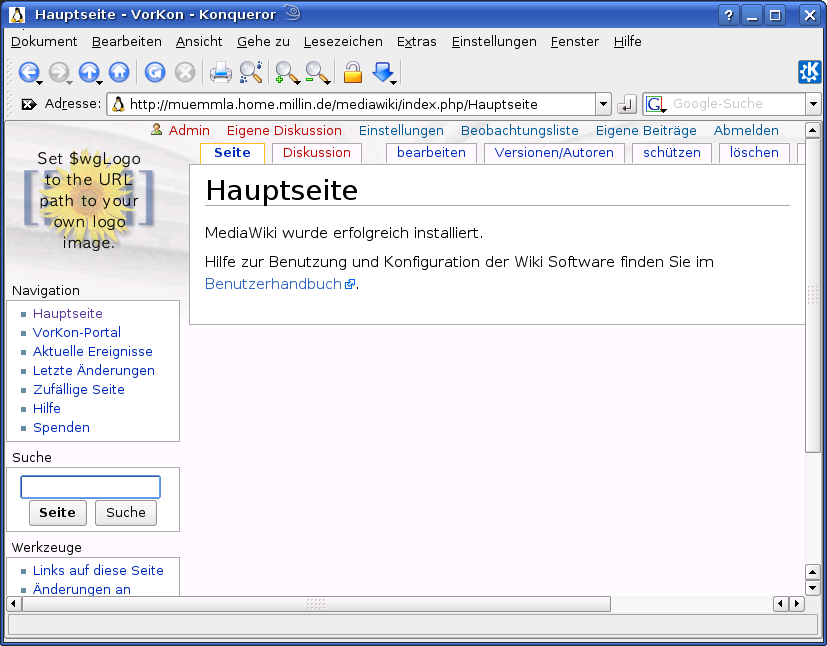The width and height of the screenshot is (827, 646).
Task: Open Find in page binoculars-style icon
Action: 251,72
